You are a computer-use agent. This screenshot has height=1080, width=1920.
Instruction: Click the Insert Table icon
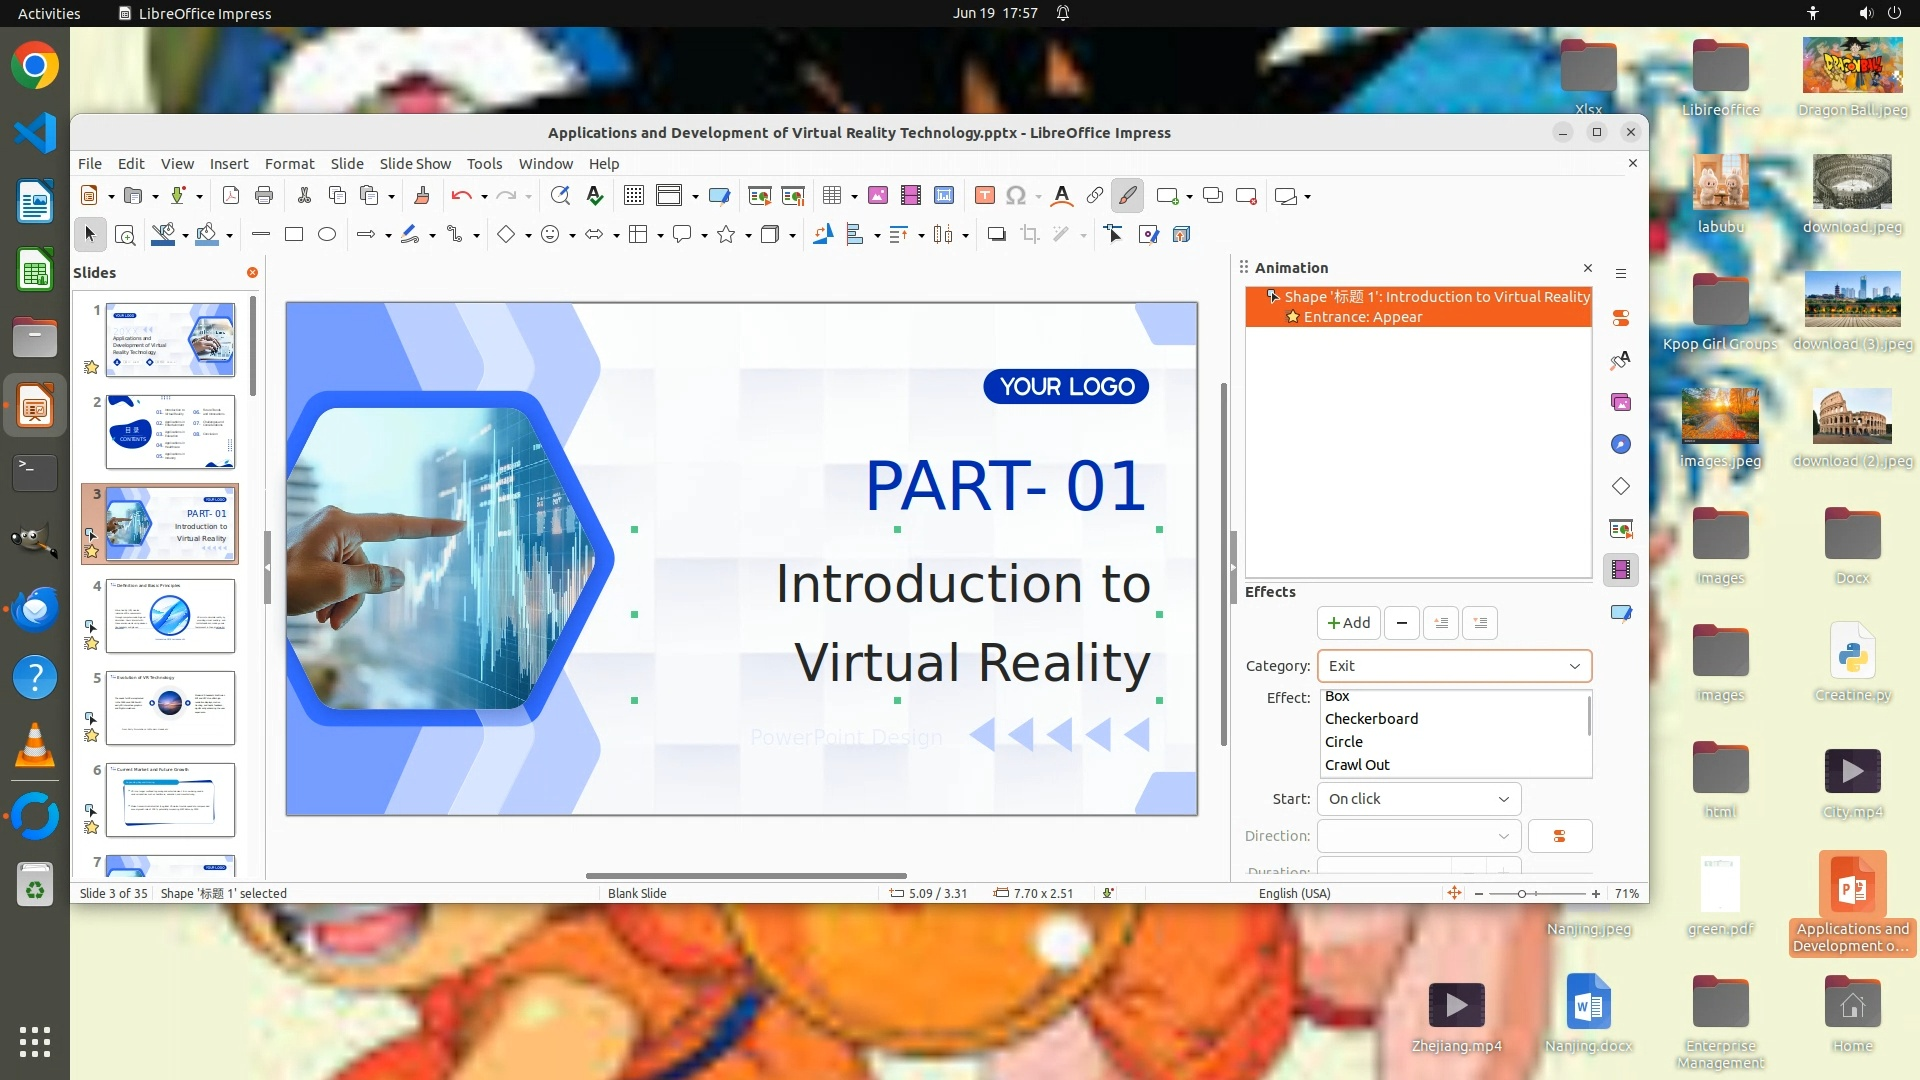tap(831, 196)
